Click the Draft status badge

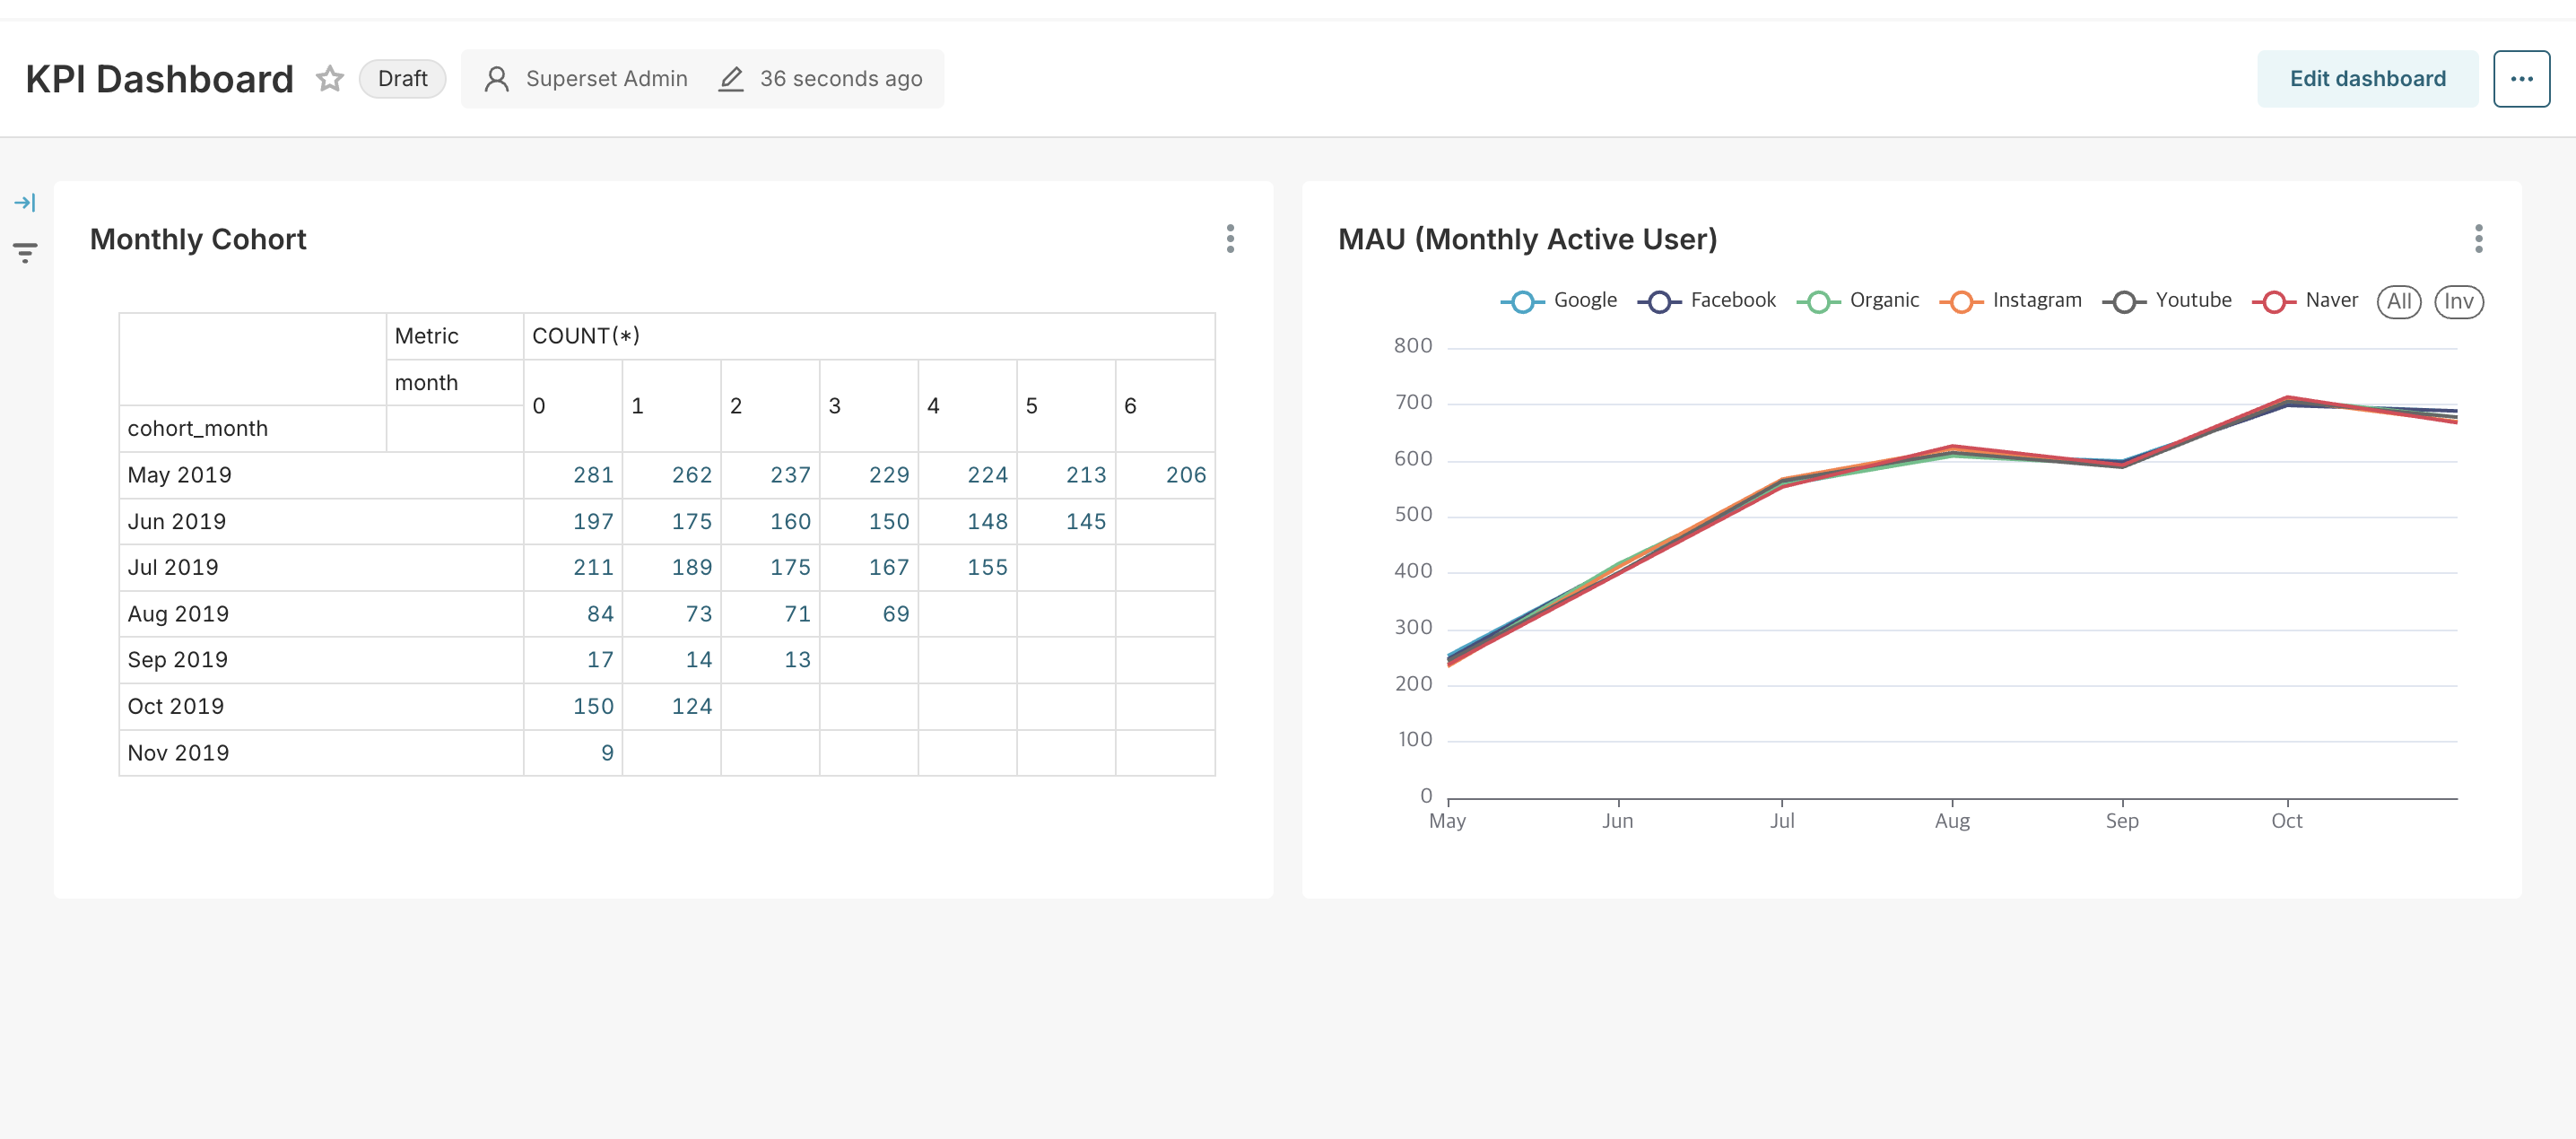402,78
